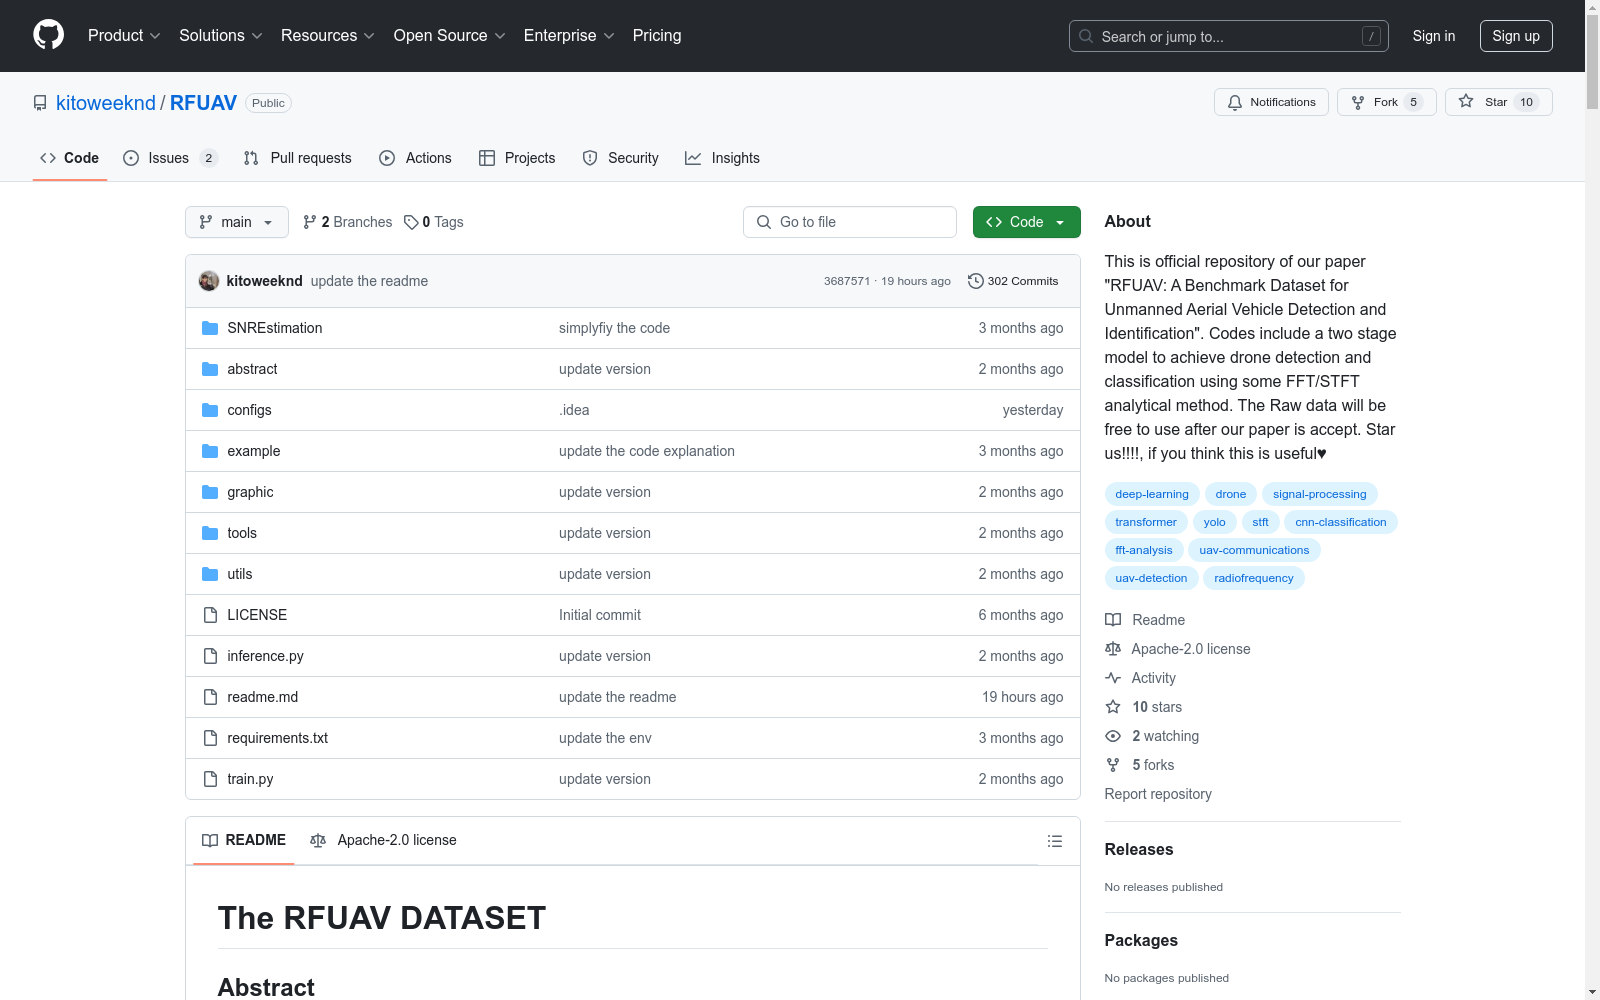Open commit 'simplyfiy the code'
The height and width of the screenshot is (1000, 1600).
click(614, 328)
